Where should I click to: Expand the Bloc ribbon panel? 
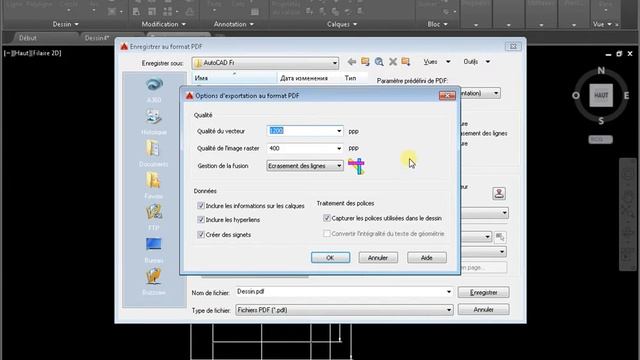point(438,24)
